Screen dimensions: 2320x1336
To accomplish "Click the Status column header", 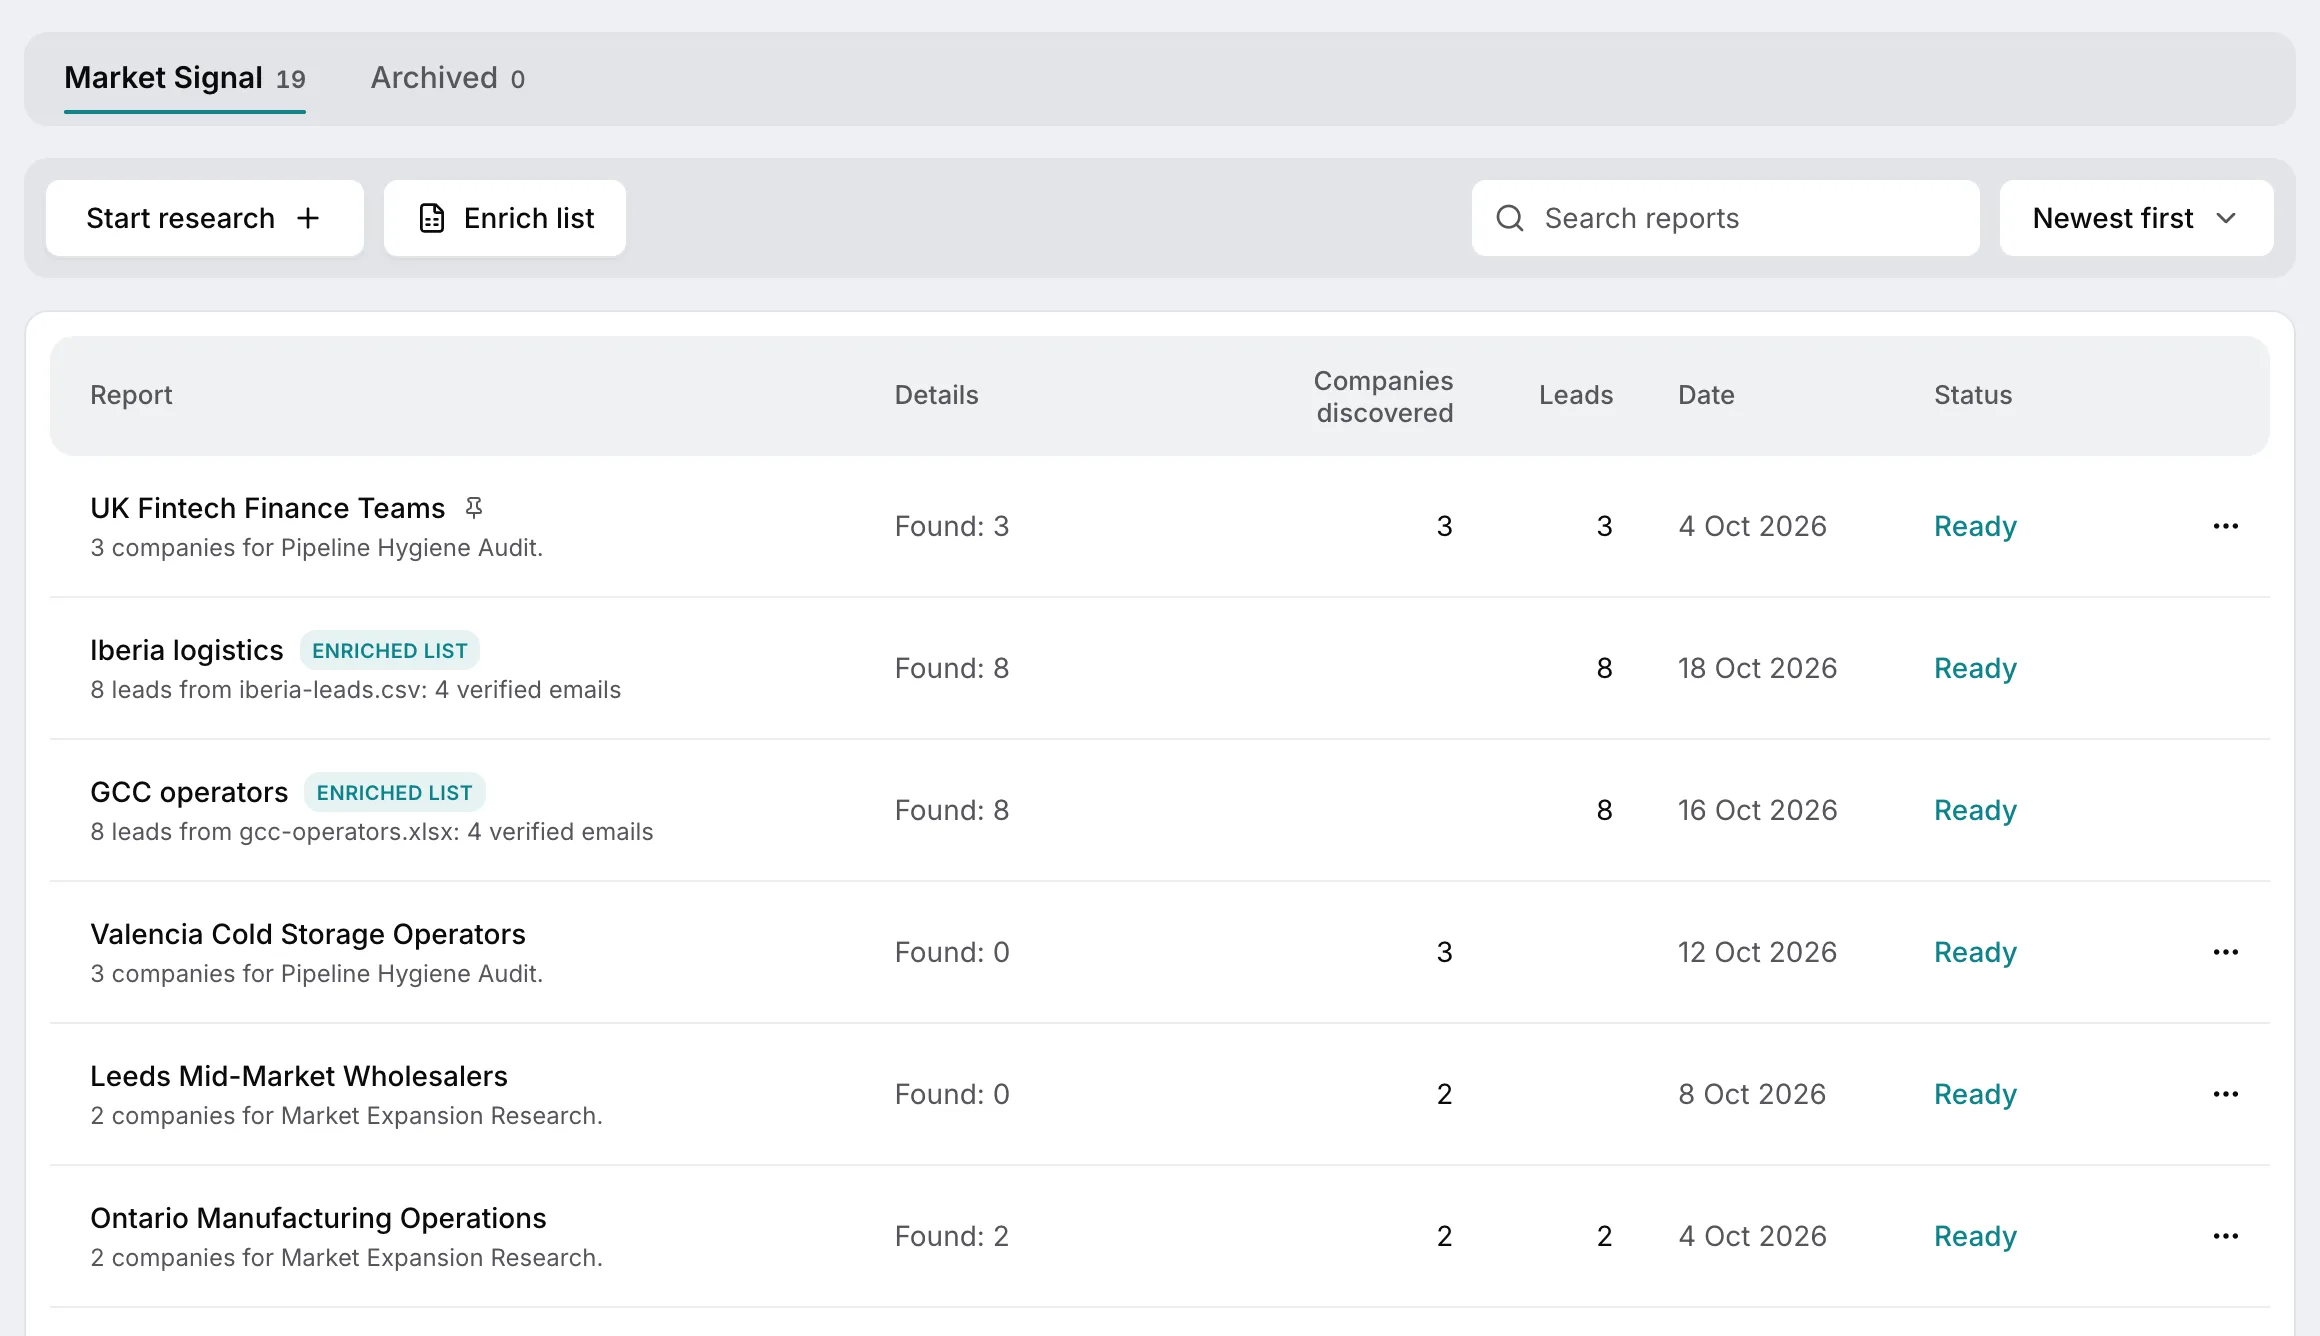I will [x=1973, y=395].
